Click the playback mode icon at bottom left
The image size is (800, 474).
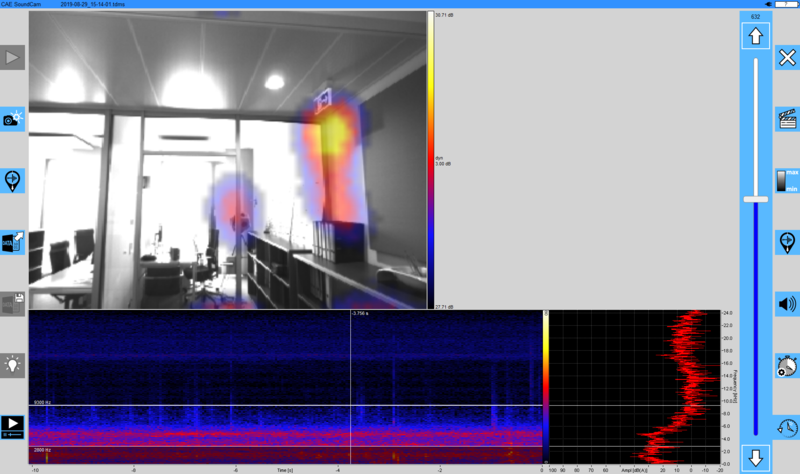(12, 425)
